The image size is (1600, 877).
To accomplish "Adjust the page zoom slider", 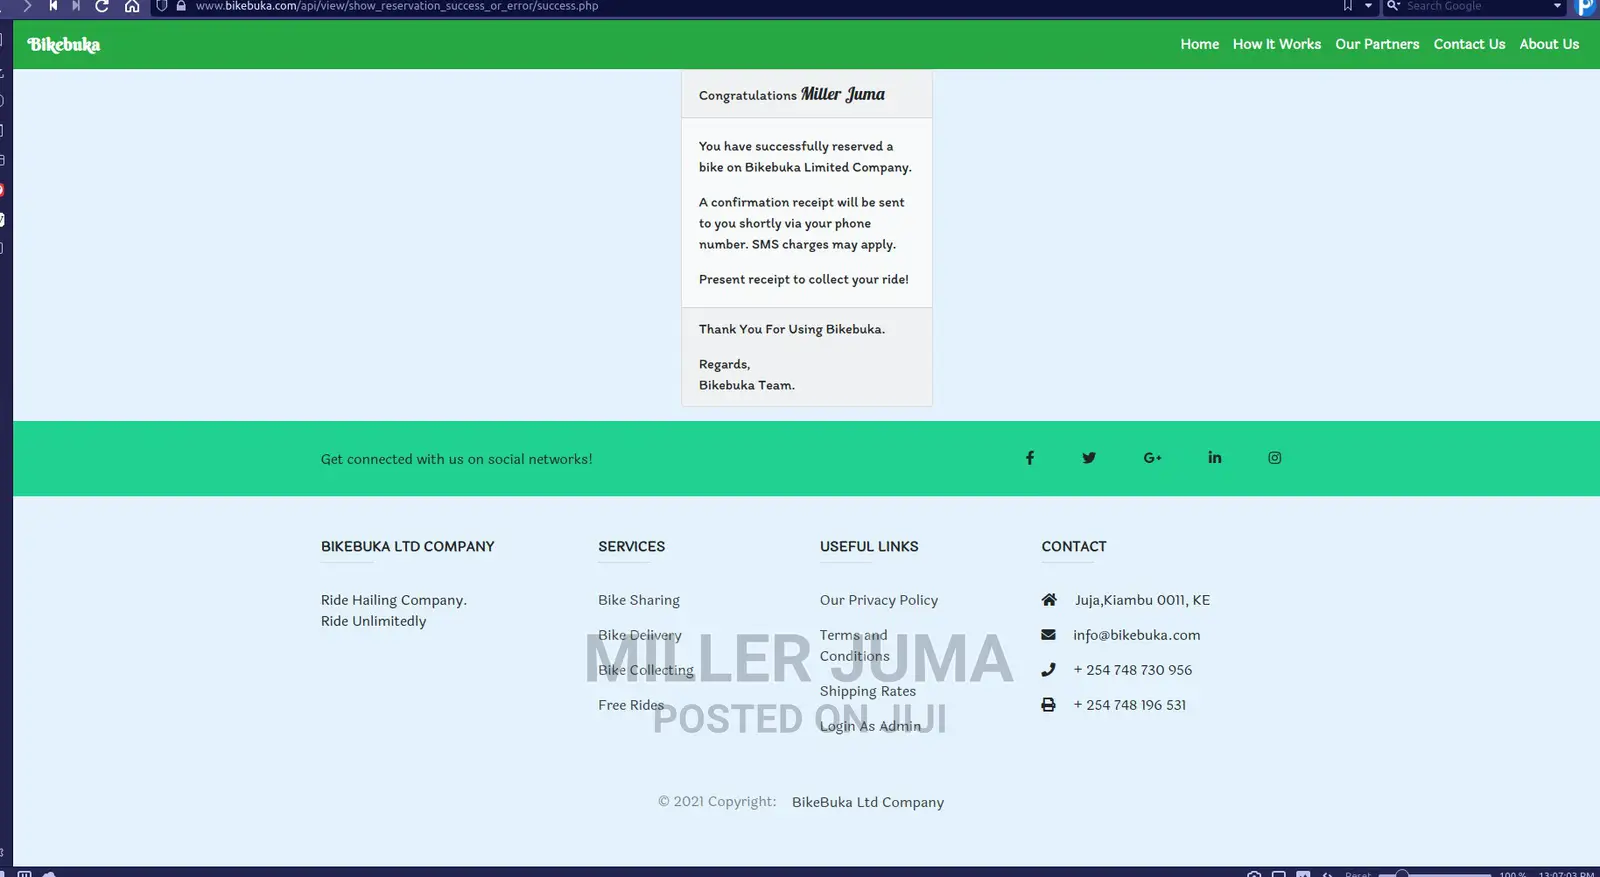I will (x=1435, y=874).
